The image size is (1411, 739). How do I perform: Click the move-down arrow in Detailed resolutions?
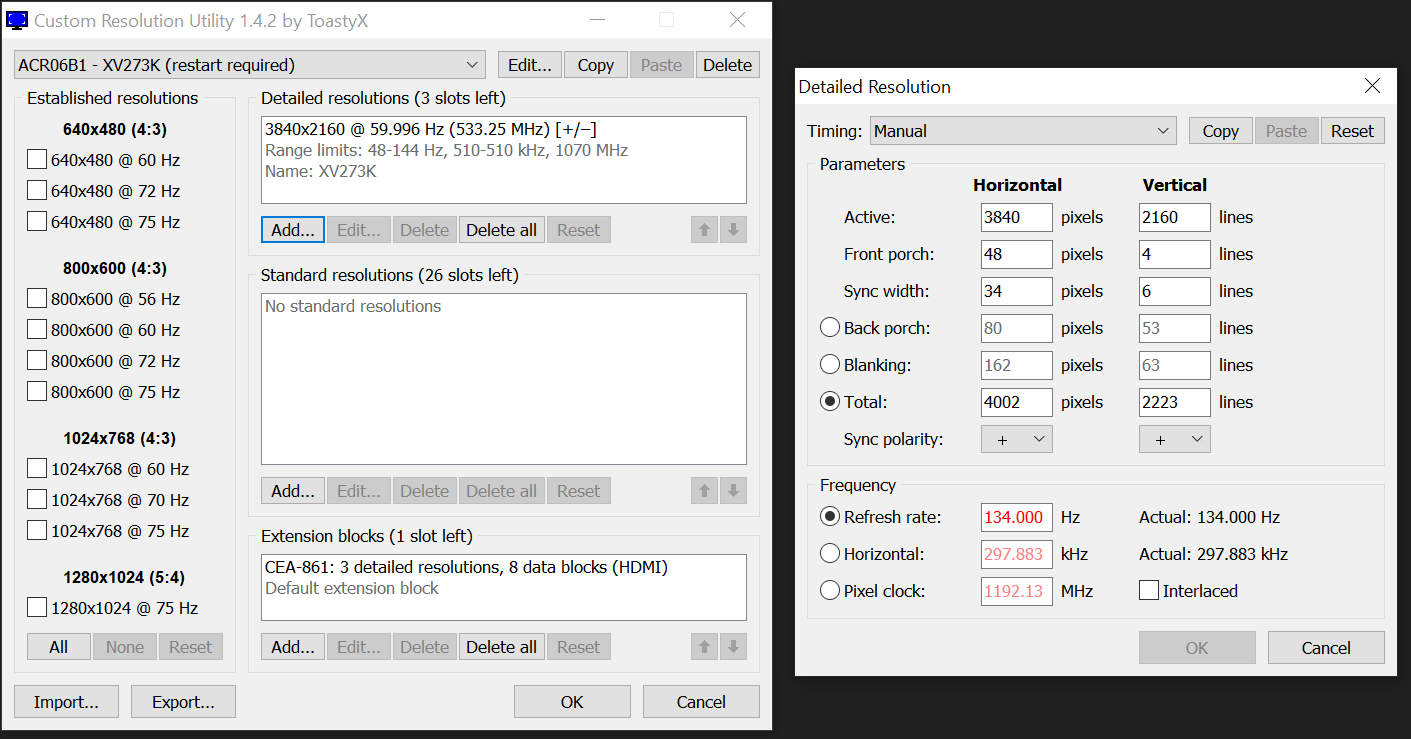(733, 230)
